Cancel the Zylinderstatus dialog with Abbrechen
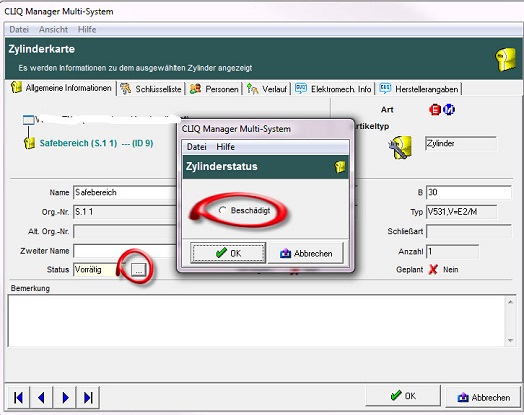 click(x=306, y=254)
